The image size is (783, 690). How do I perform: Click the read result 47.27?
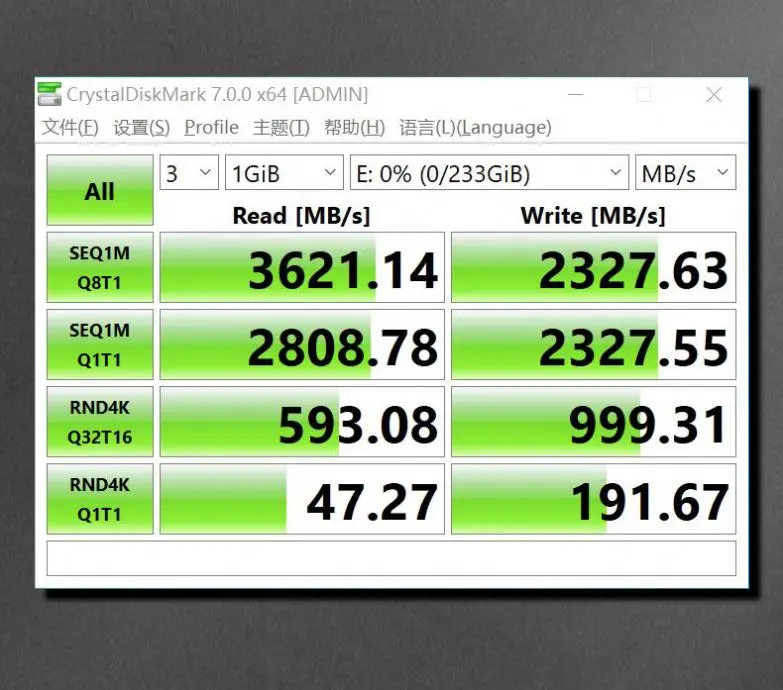(x=302, y=499)
